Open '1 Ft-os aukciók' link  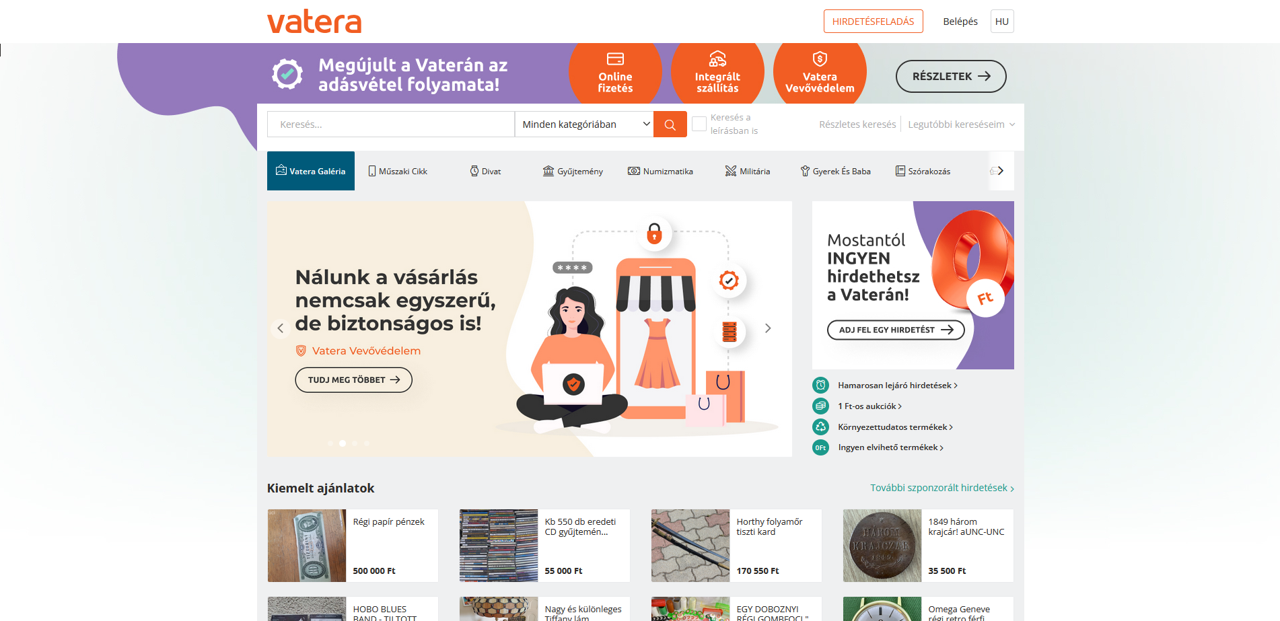coord(869,406)
